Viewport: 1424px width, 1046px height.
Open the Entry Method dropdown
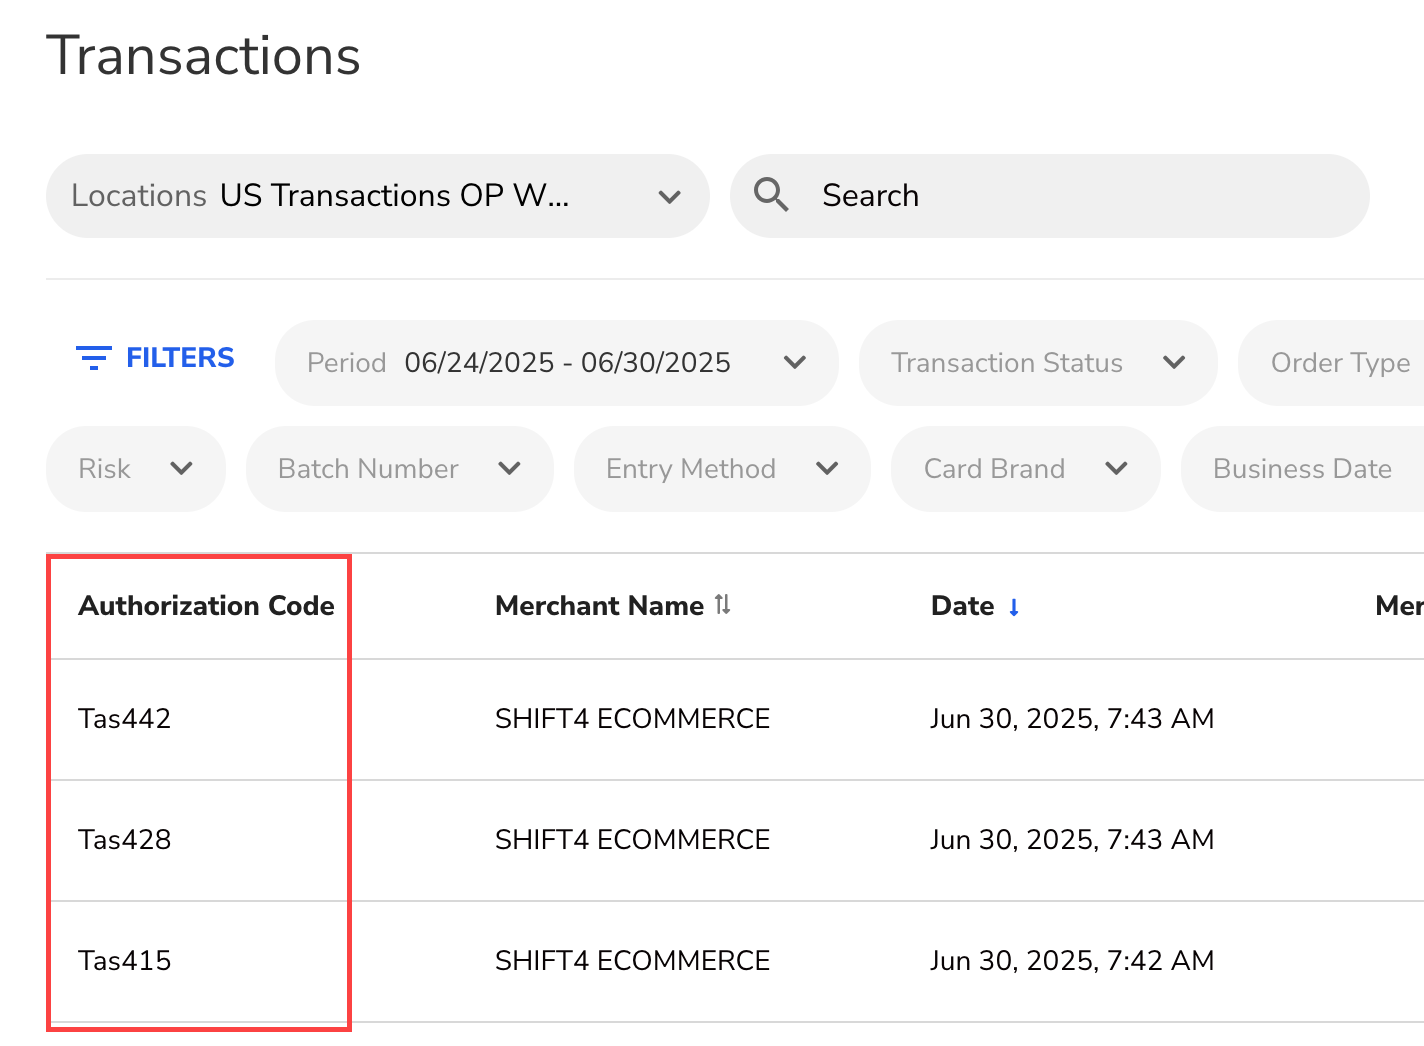coord(721,469)
